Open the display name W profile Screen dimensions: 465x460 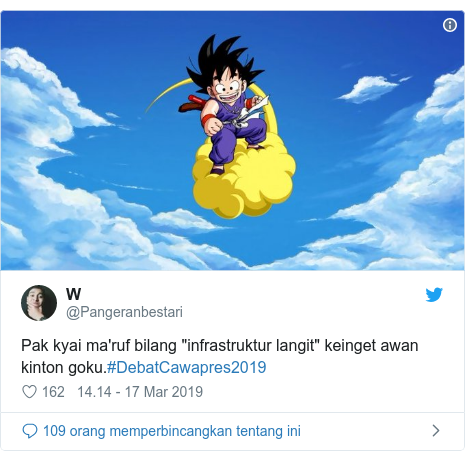pyautogui.click(x=73, y=294)
